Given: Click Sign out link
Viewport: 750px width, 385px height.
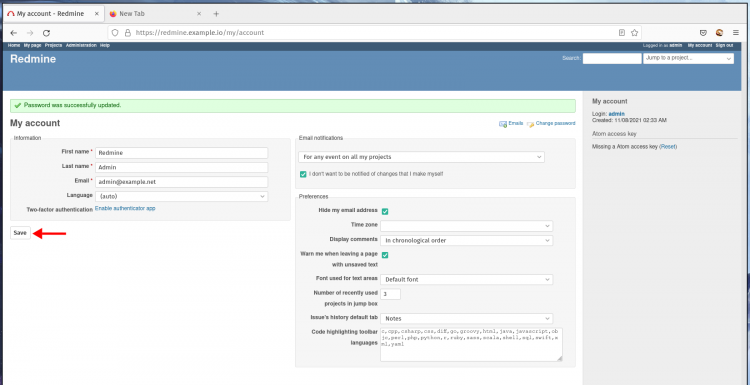Looking at the screenshot, I should tap(724, 45).
